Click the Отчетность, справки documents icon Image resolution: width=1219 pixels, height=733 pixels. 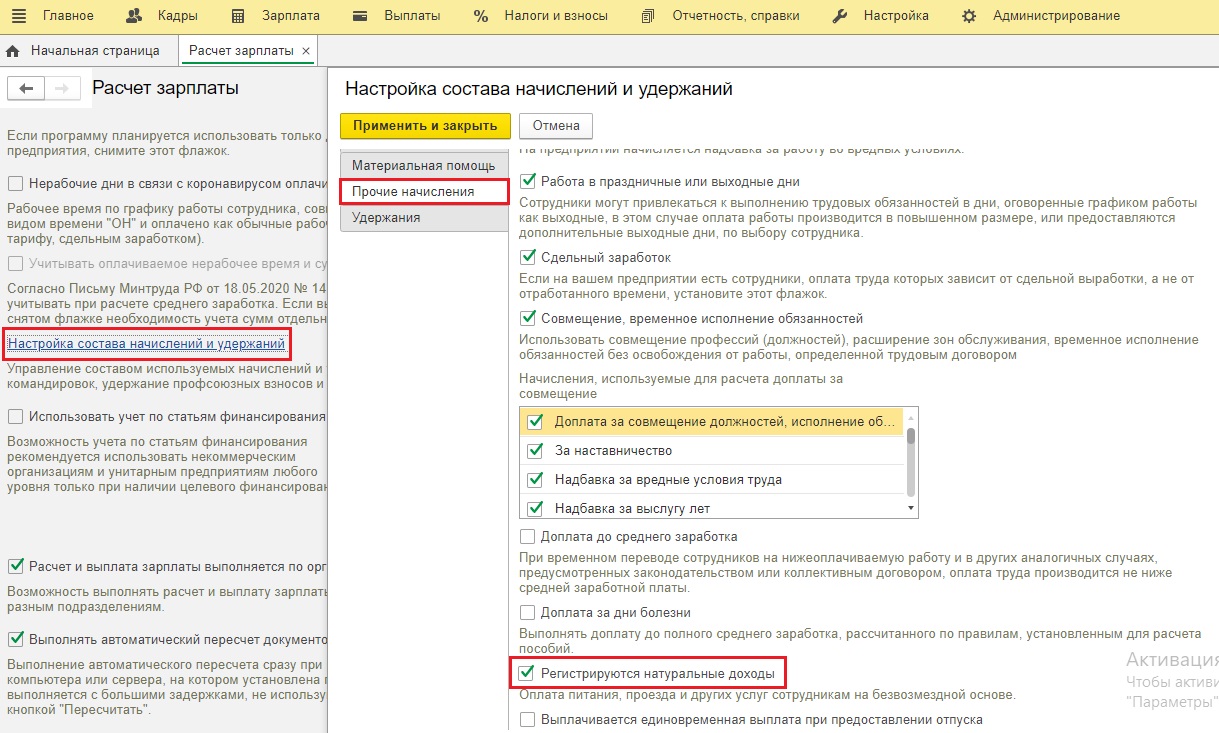click(647, 16)
